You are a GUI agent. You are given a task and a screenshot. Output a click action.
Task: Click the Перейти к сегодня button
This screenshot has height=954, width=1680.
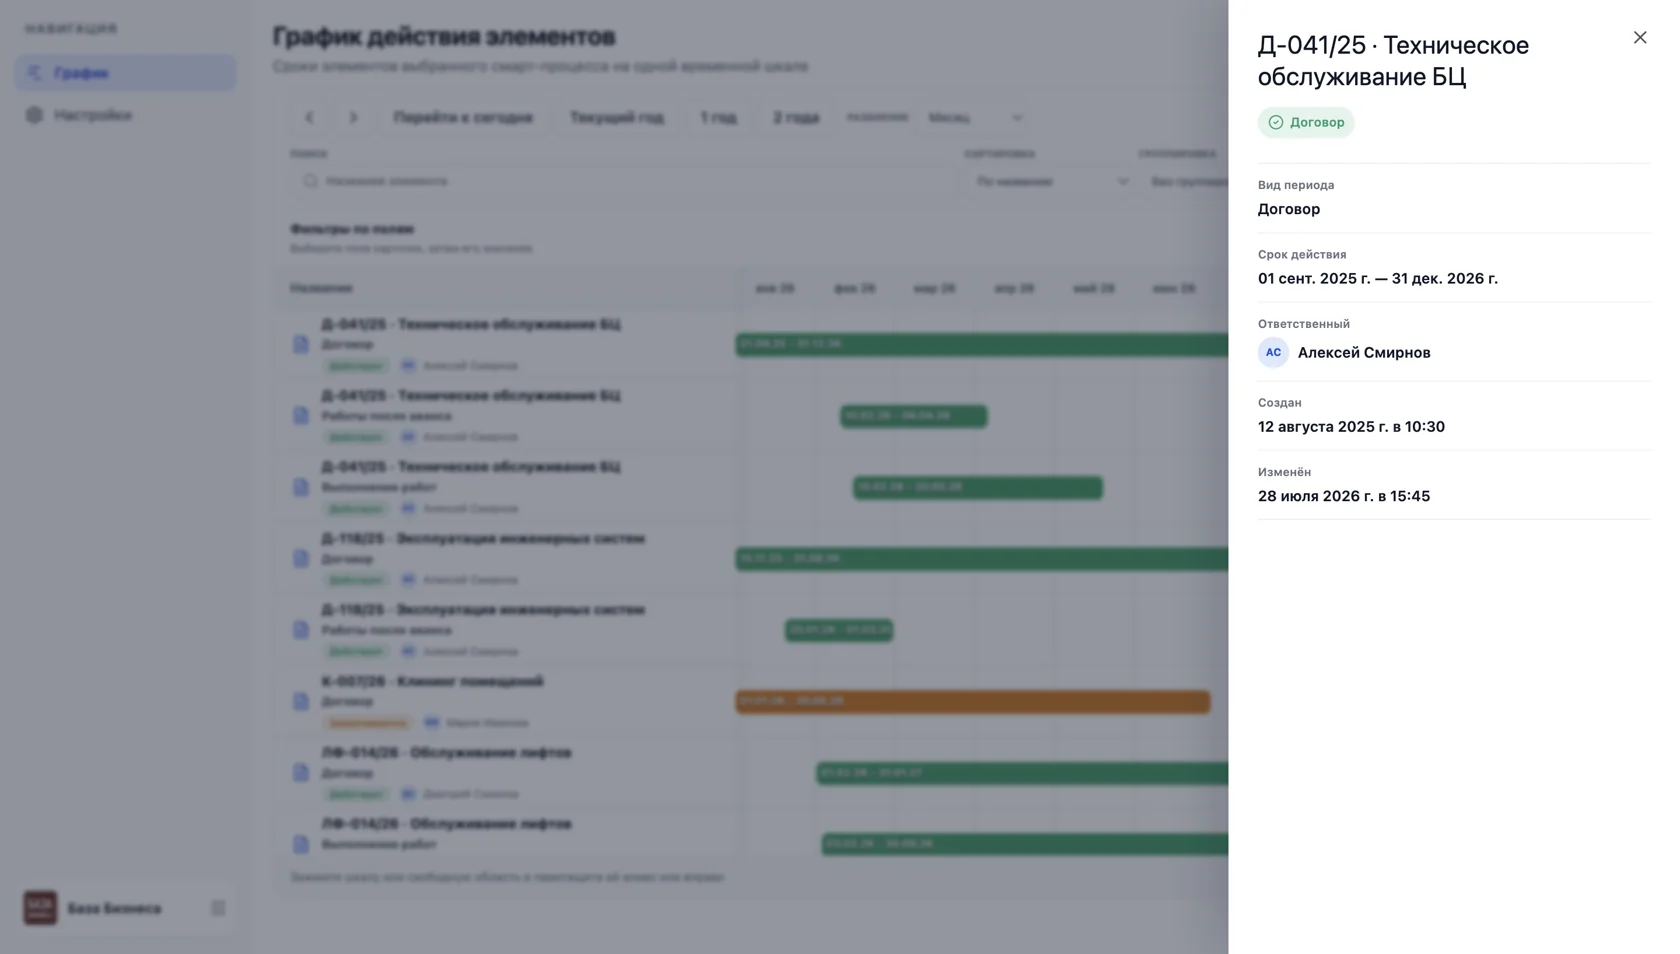463,117
